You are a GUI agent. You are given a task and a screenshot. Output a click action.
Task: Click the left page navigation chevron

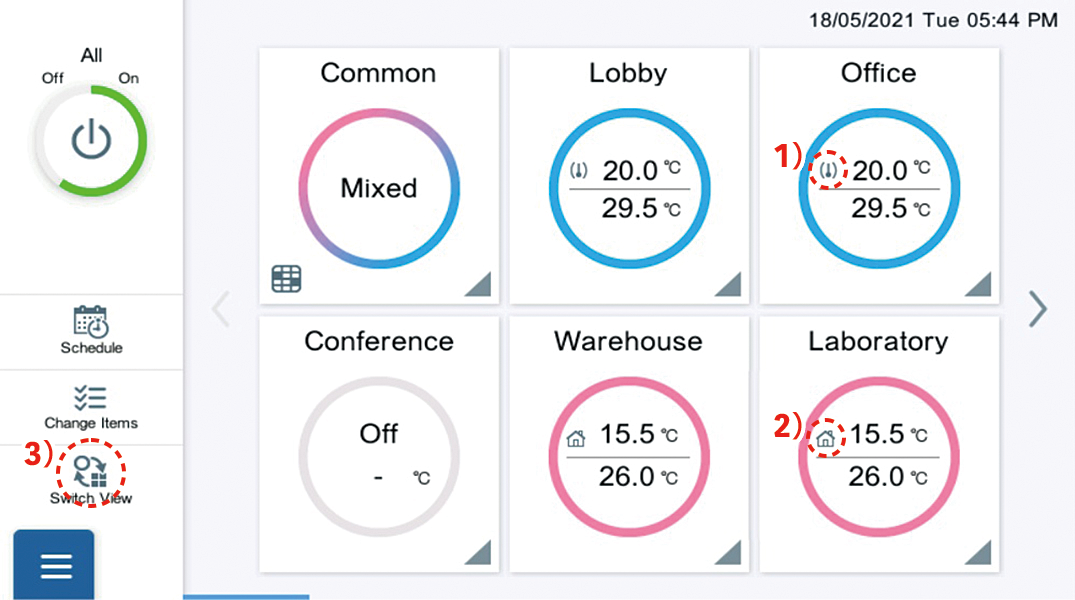point(220,310)
